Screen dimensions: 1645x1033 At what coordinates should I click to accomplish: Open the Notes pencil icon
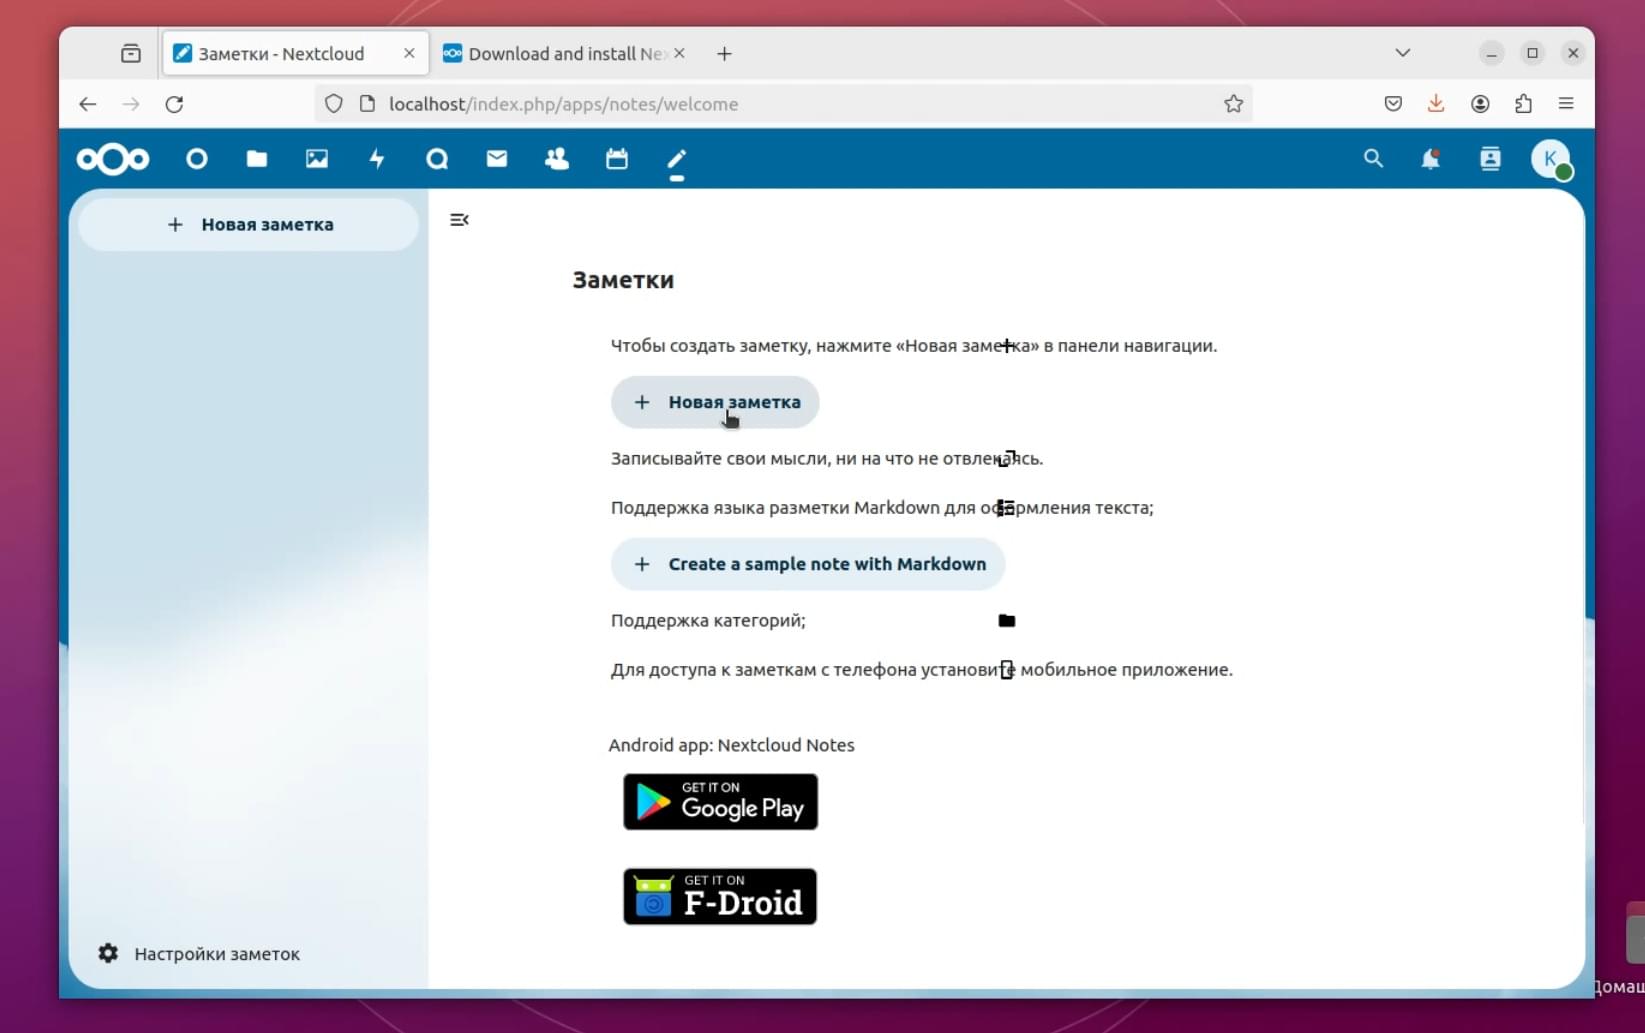[x=677, y=158]
